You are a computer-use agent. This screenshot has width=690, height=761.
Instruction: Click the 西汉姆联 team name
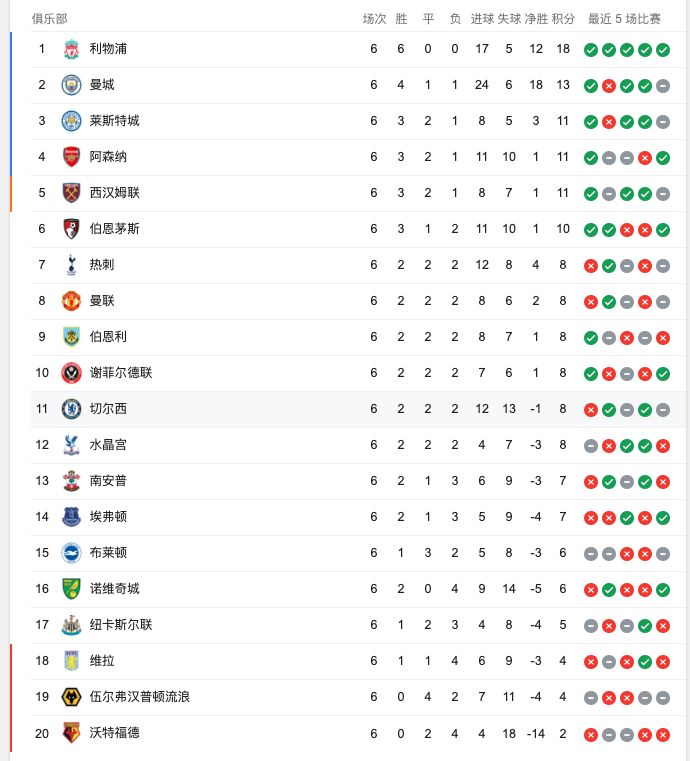(x=114, y=193)
